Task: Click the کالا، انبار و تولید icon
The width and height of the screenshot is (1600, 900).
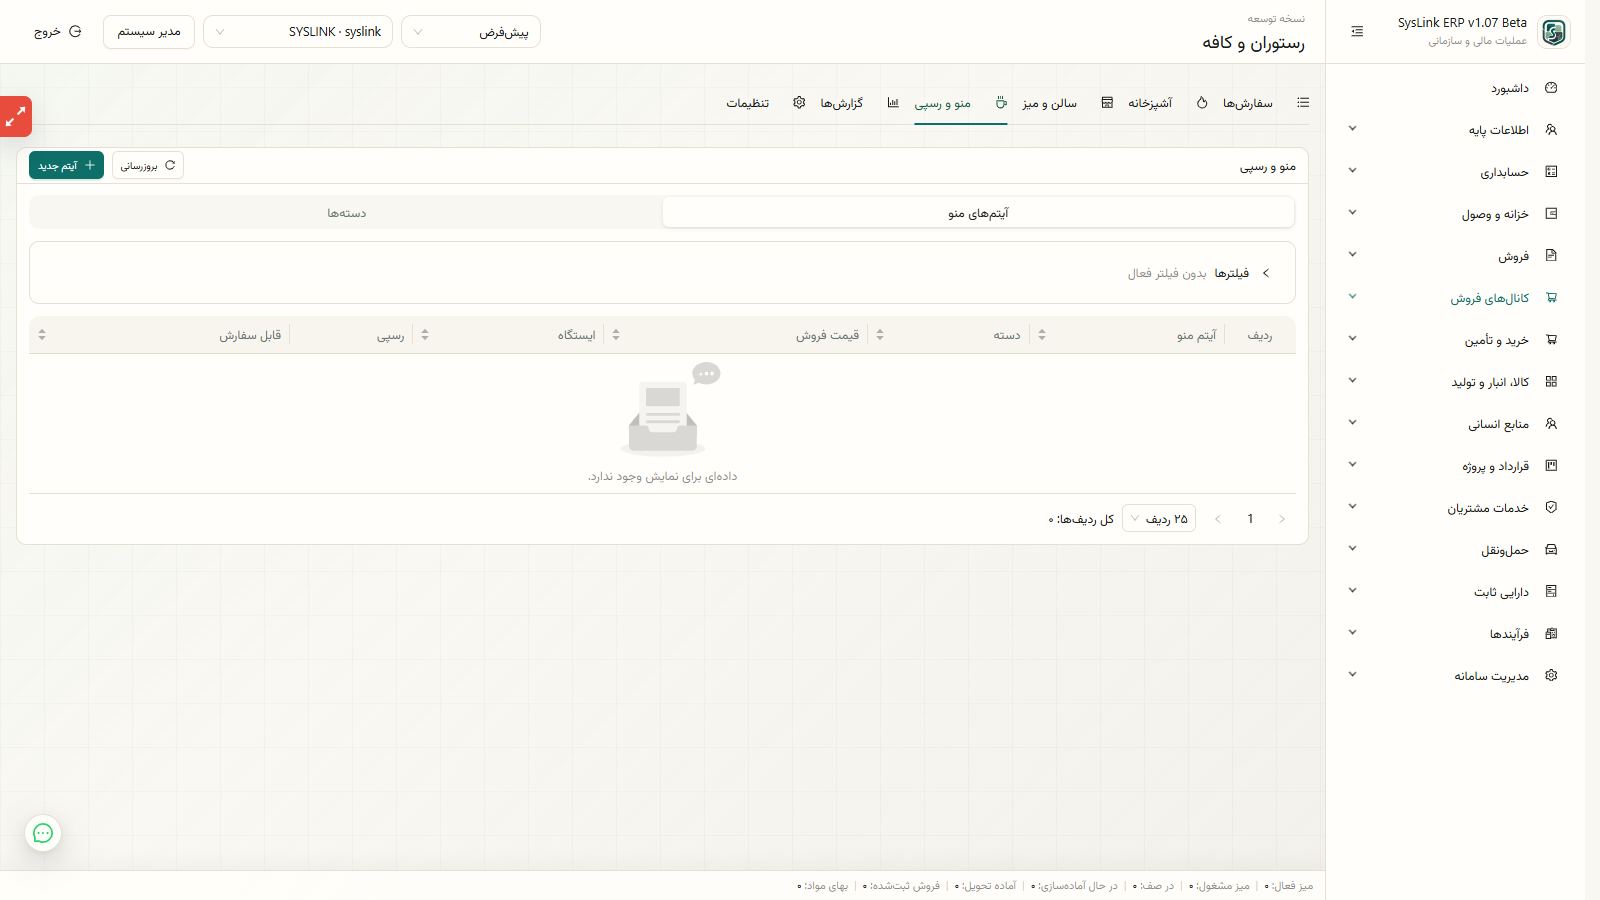Action: point(1551,382)
